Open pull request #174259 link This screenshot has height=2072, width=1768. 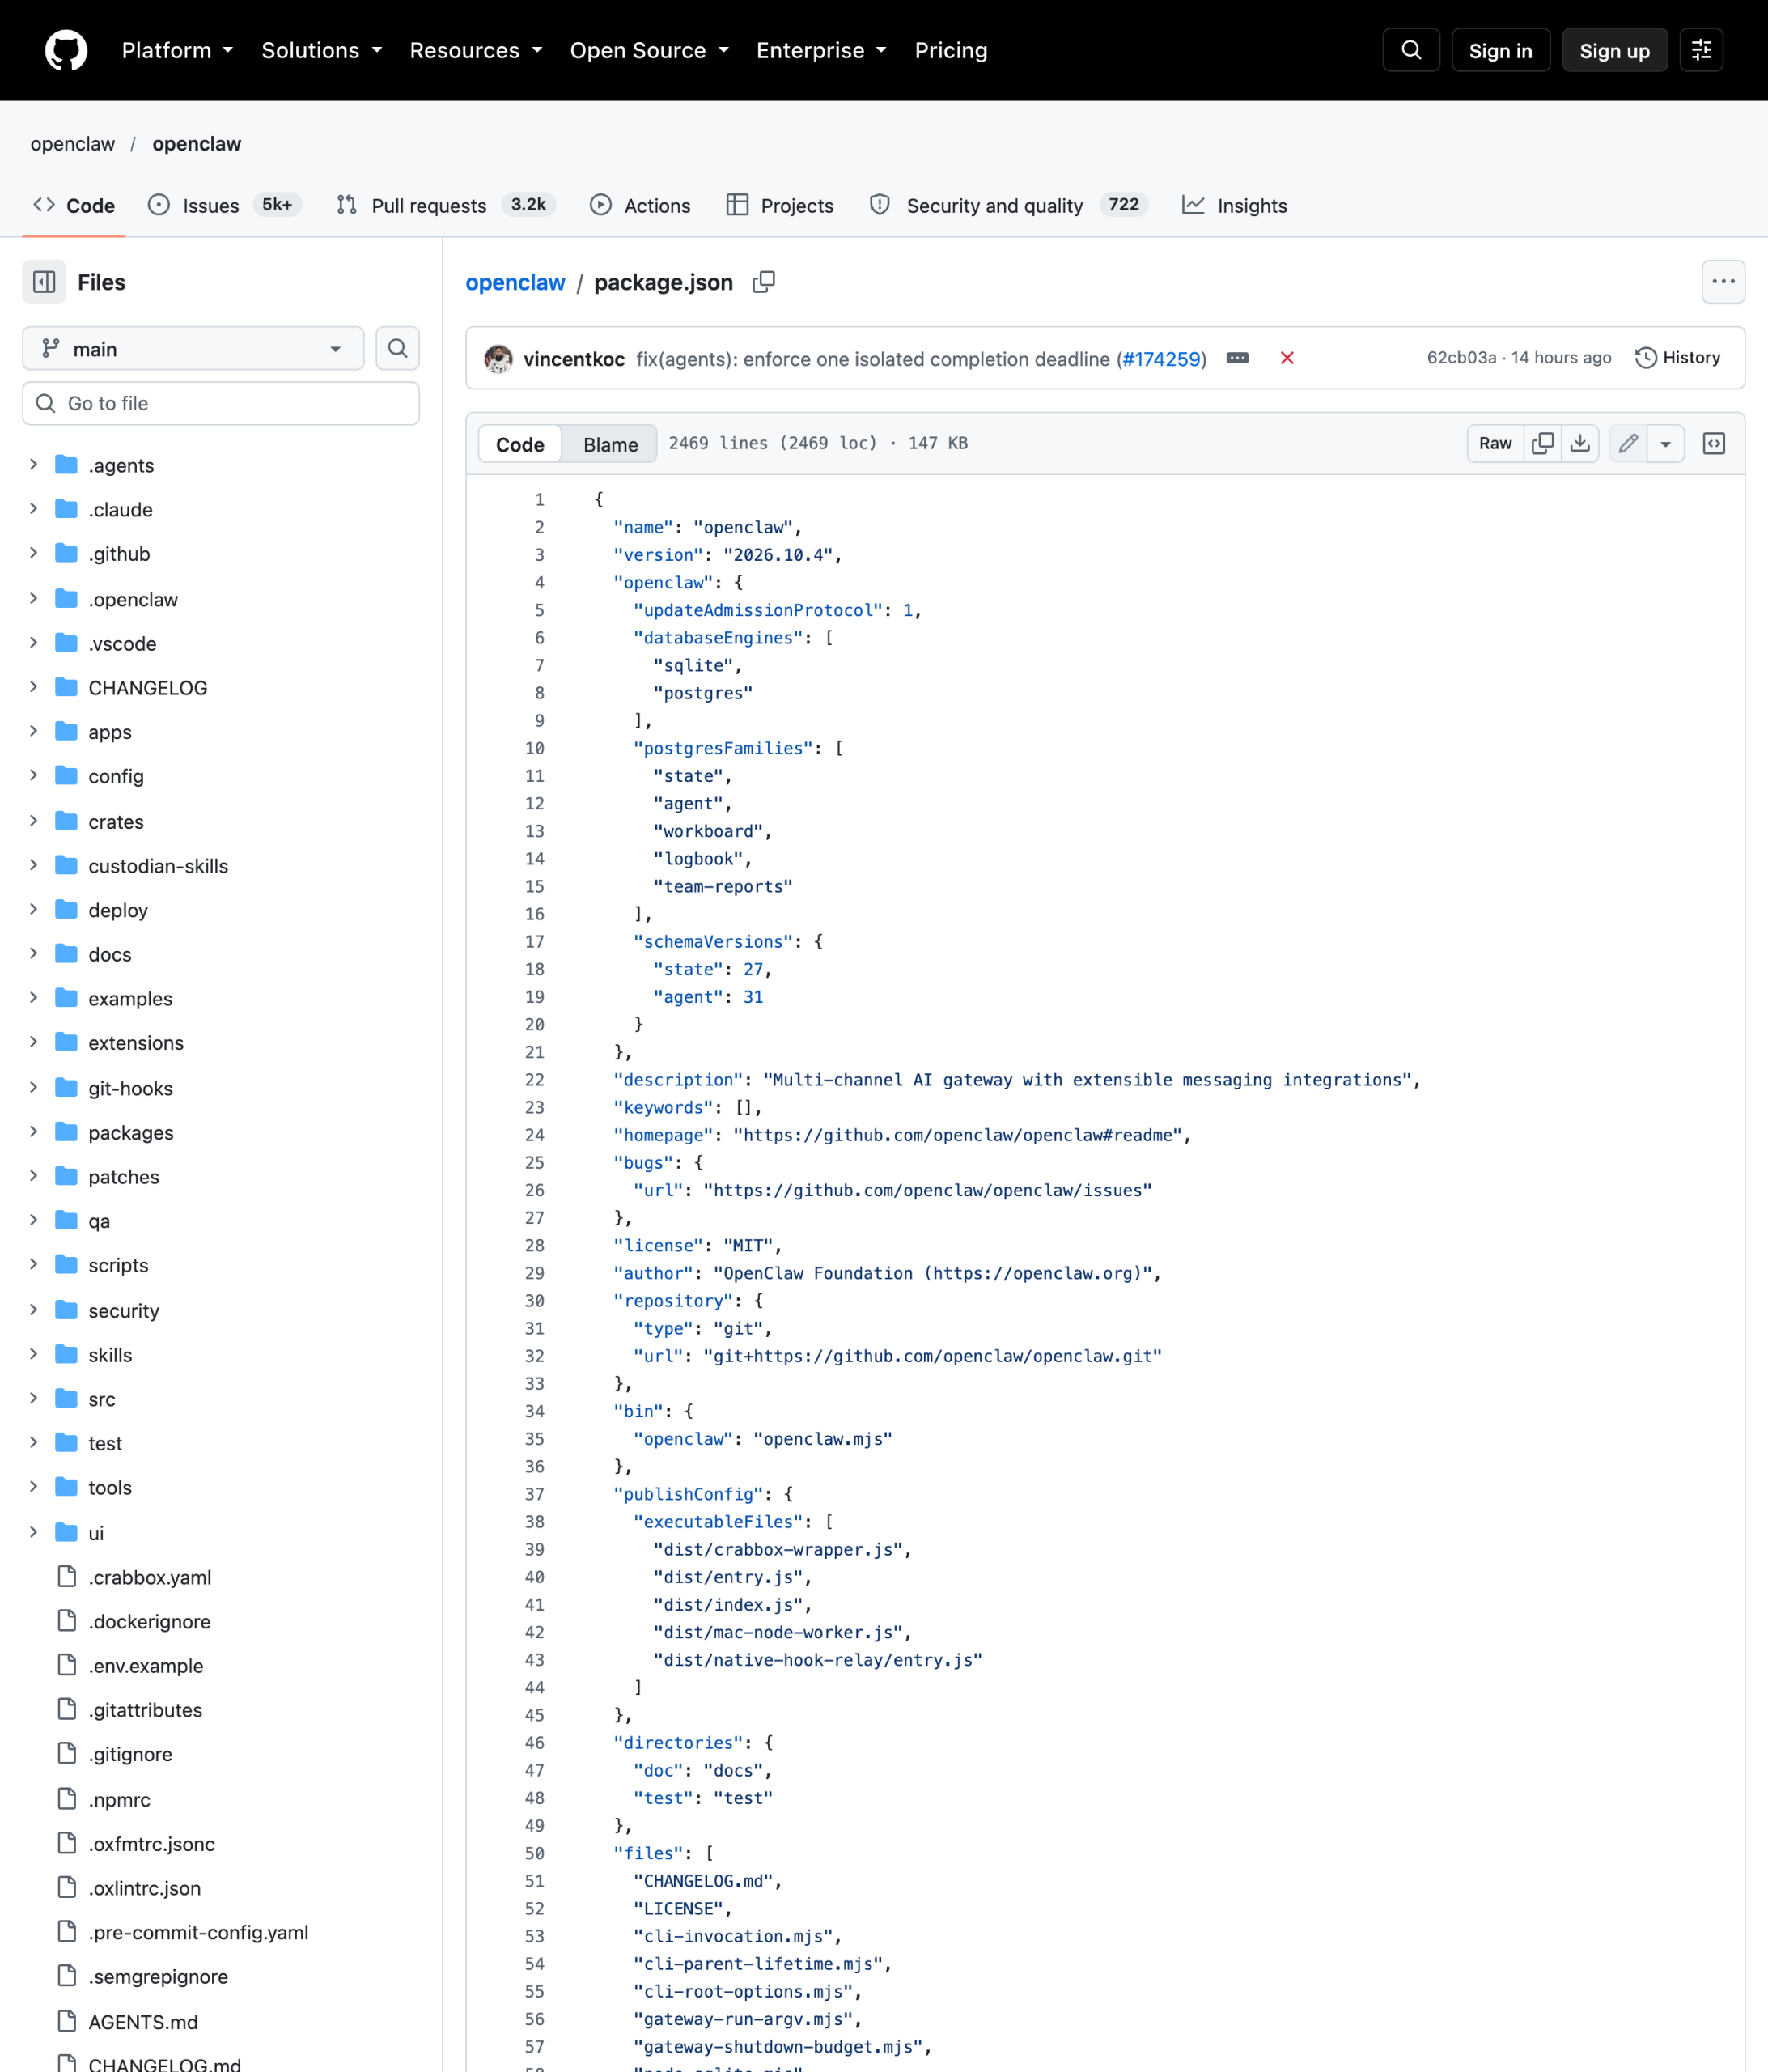(1161, 359)
